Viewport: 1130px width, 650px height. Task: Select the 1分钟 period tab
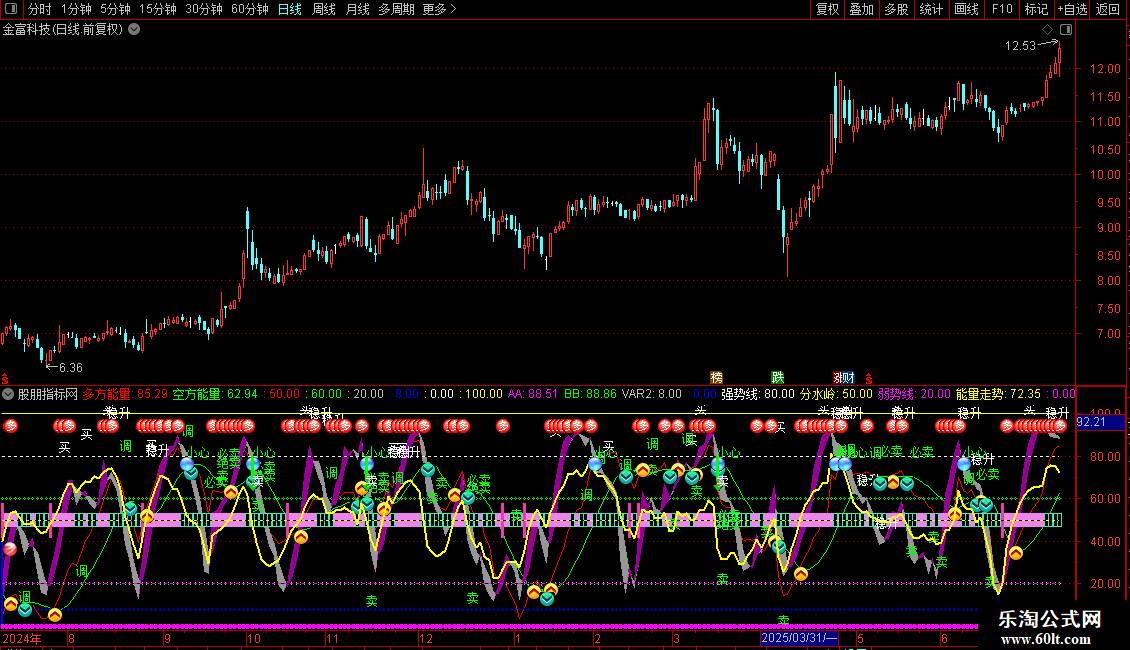click(x=76, y=9)
